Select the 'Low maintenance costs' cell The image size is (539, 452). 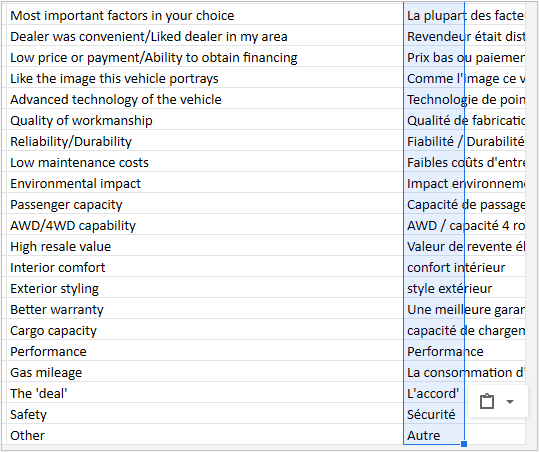[x=205, y=162]
